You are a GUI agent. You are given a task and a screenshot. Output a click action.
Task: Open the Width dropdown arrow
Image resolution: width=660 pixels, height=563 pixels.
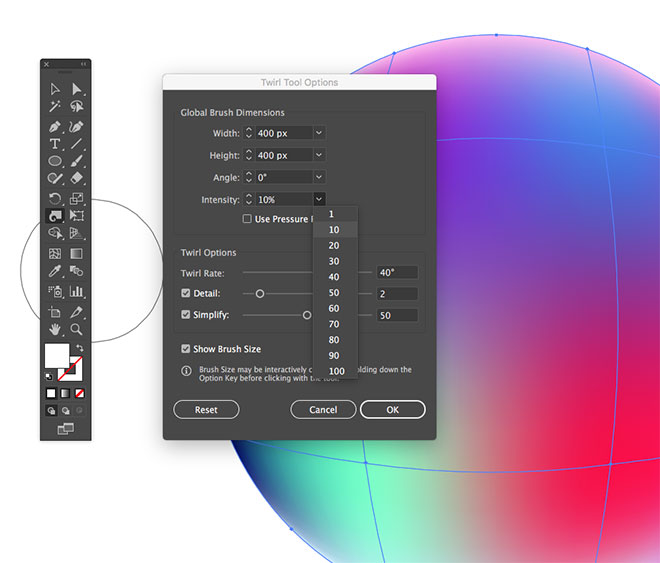pyautogui.click(x=319, y=133)
